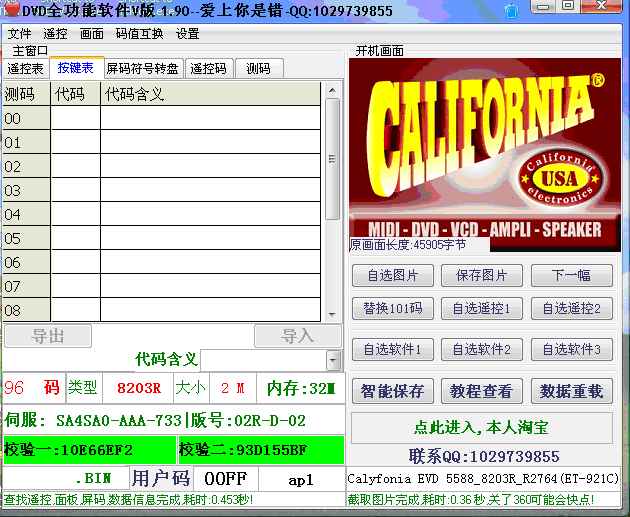This screenshot has height=517, width=630.
Task: Click the Calyfonia EVD 5588_8203R firmware name text
Action: point(483,479)
